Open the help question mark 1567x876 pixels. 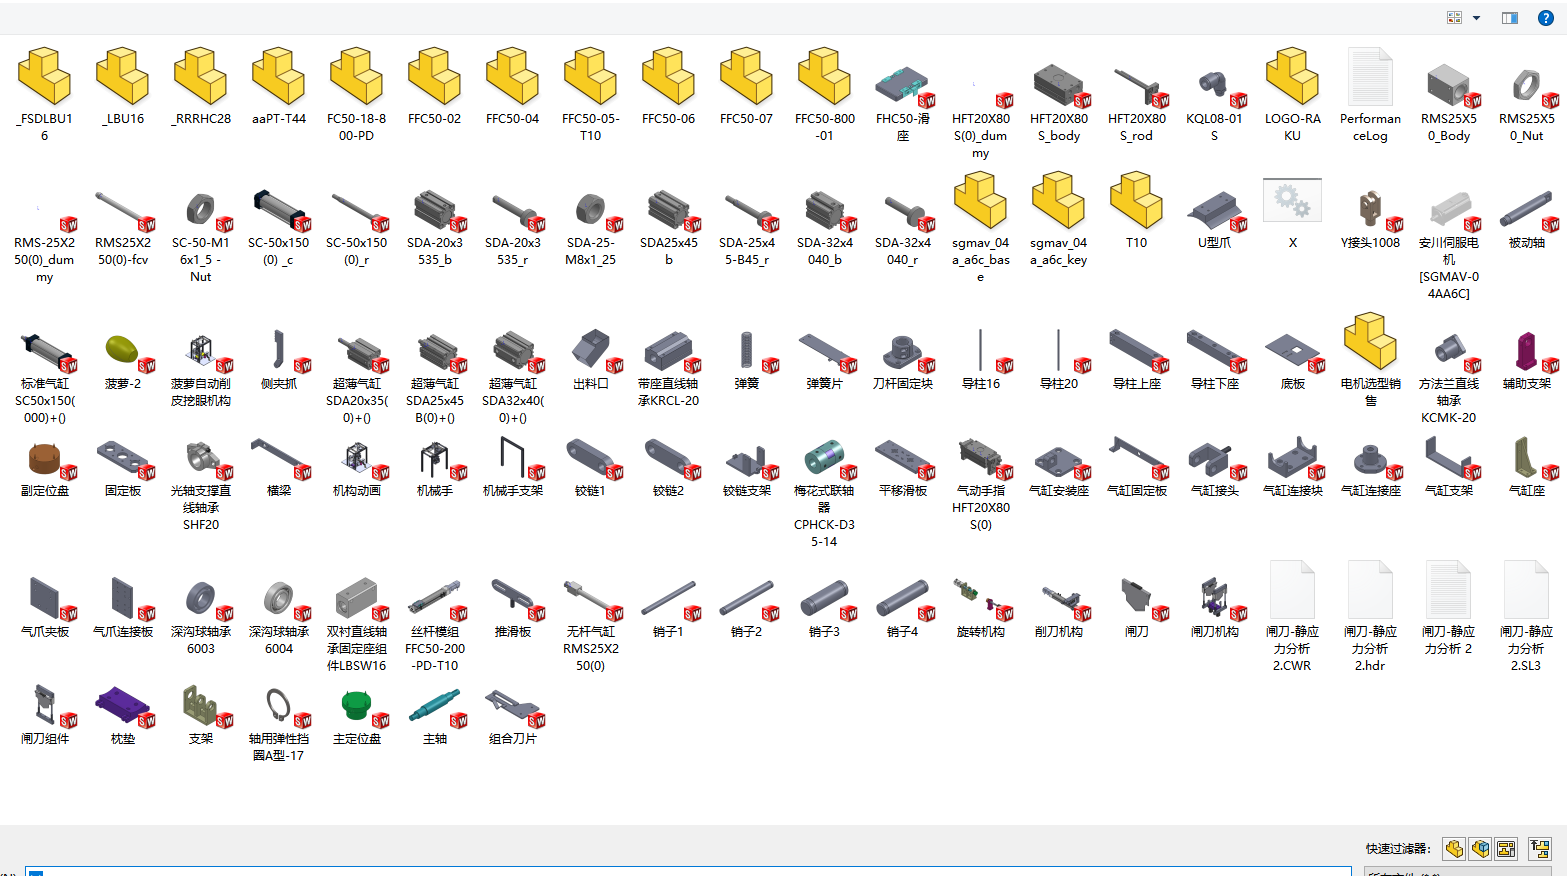pyautogui.click(x=1545, y=18)
